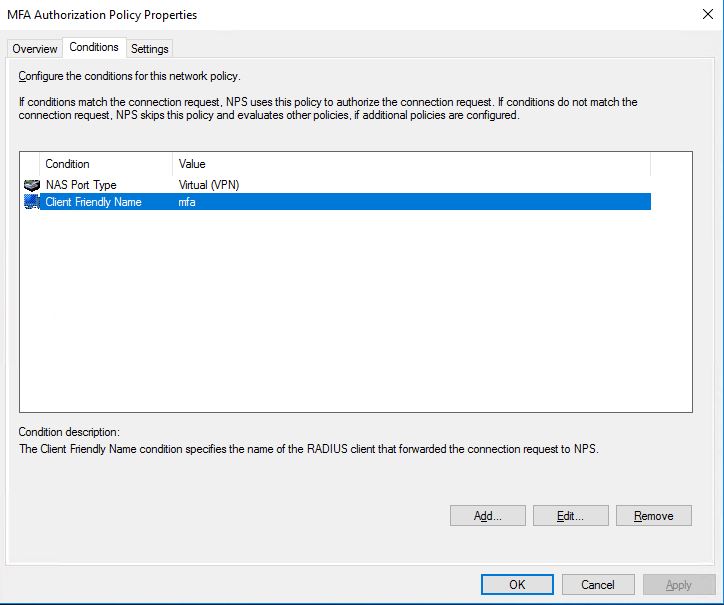This screenshot has height=605, width=724.
Task: Open the Settings tab
Action: [x=150, y=48]
